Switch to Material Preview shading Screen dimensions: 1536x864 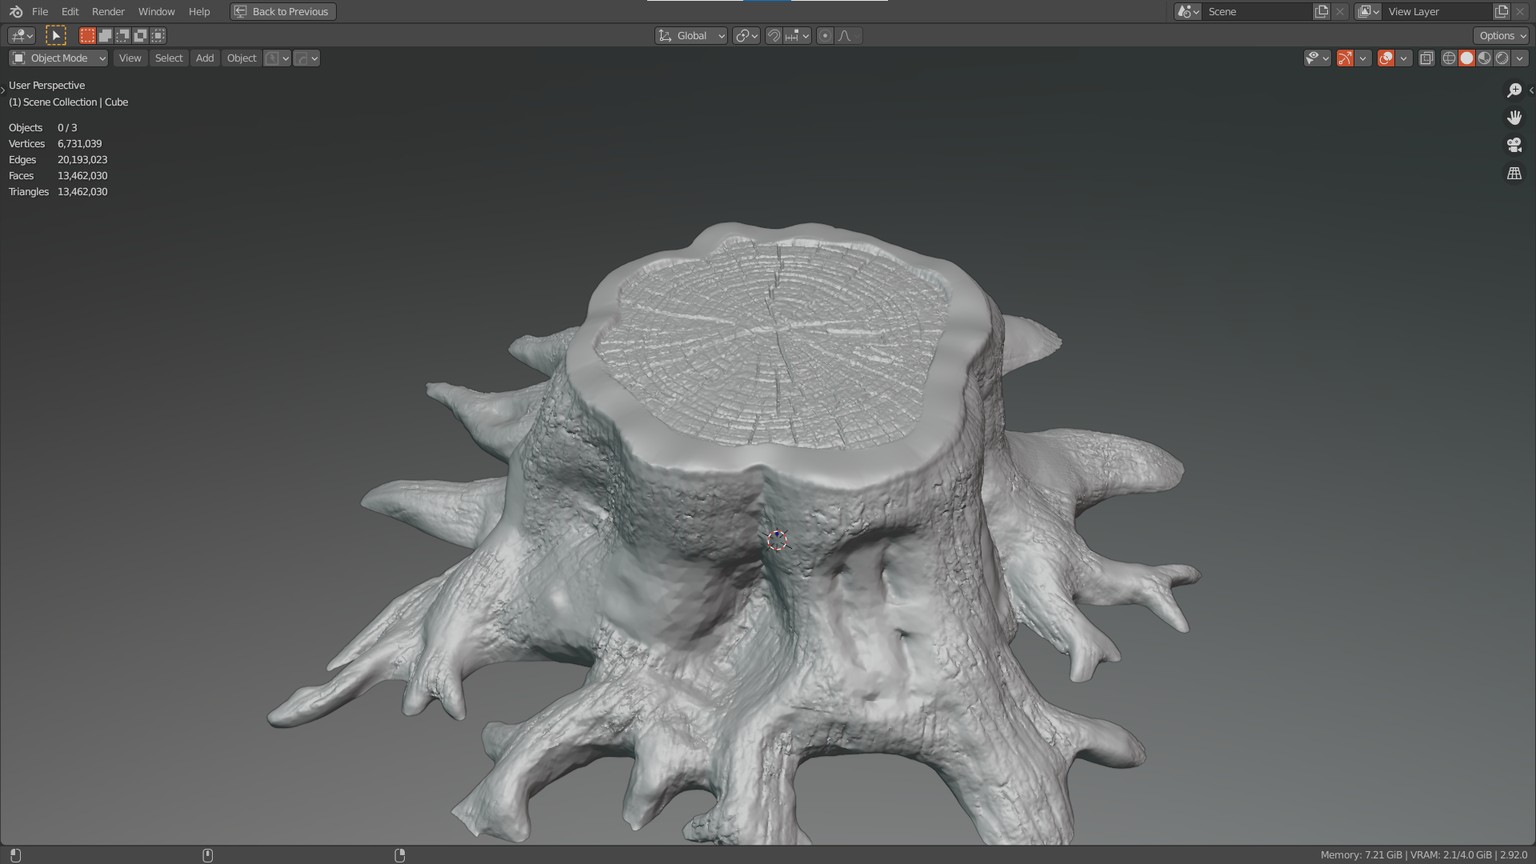(1485, 58)
